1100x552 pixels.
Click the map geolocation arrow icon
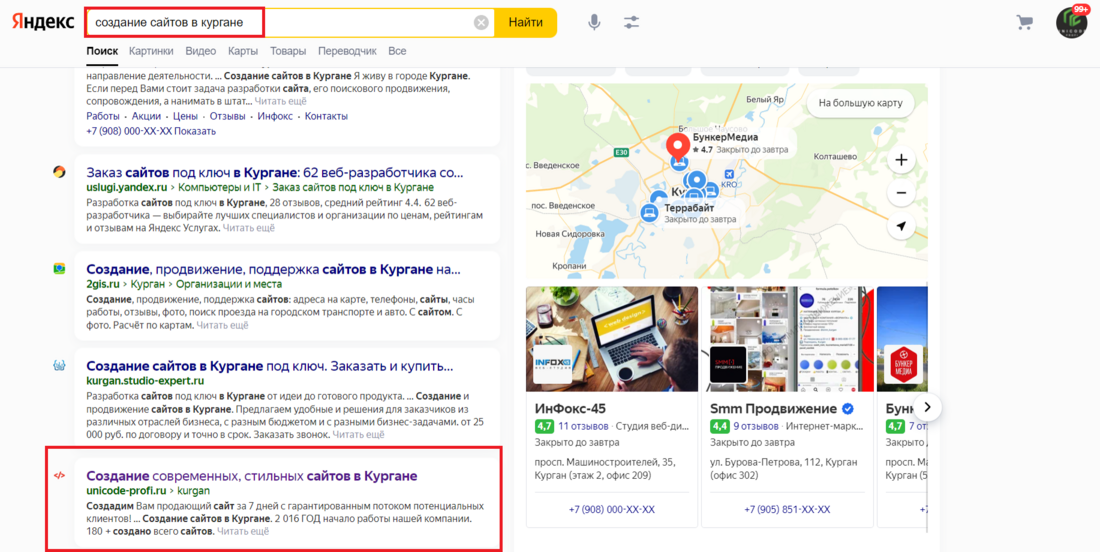[x=901, y=226]
